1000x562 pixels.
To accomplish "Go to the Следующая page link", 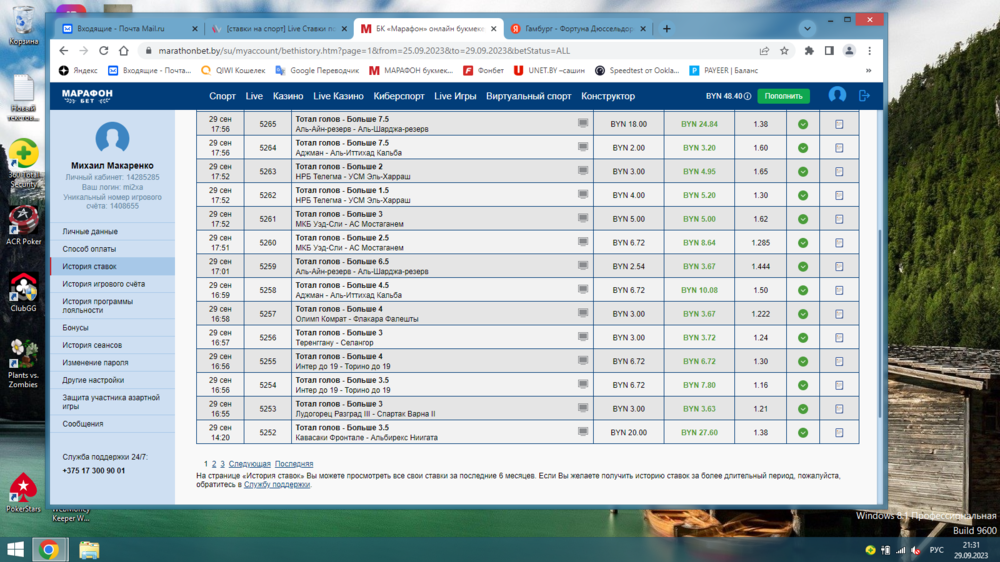I will tap(249, 464).
